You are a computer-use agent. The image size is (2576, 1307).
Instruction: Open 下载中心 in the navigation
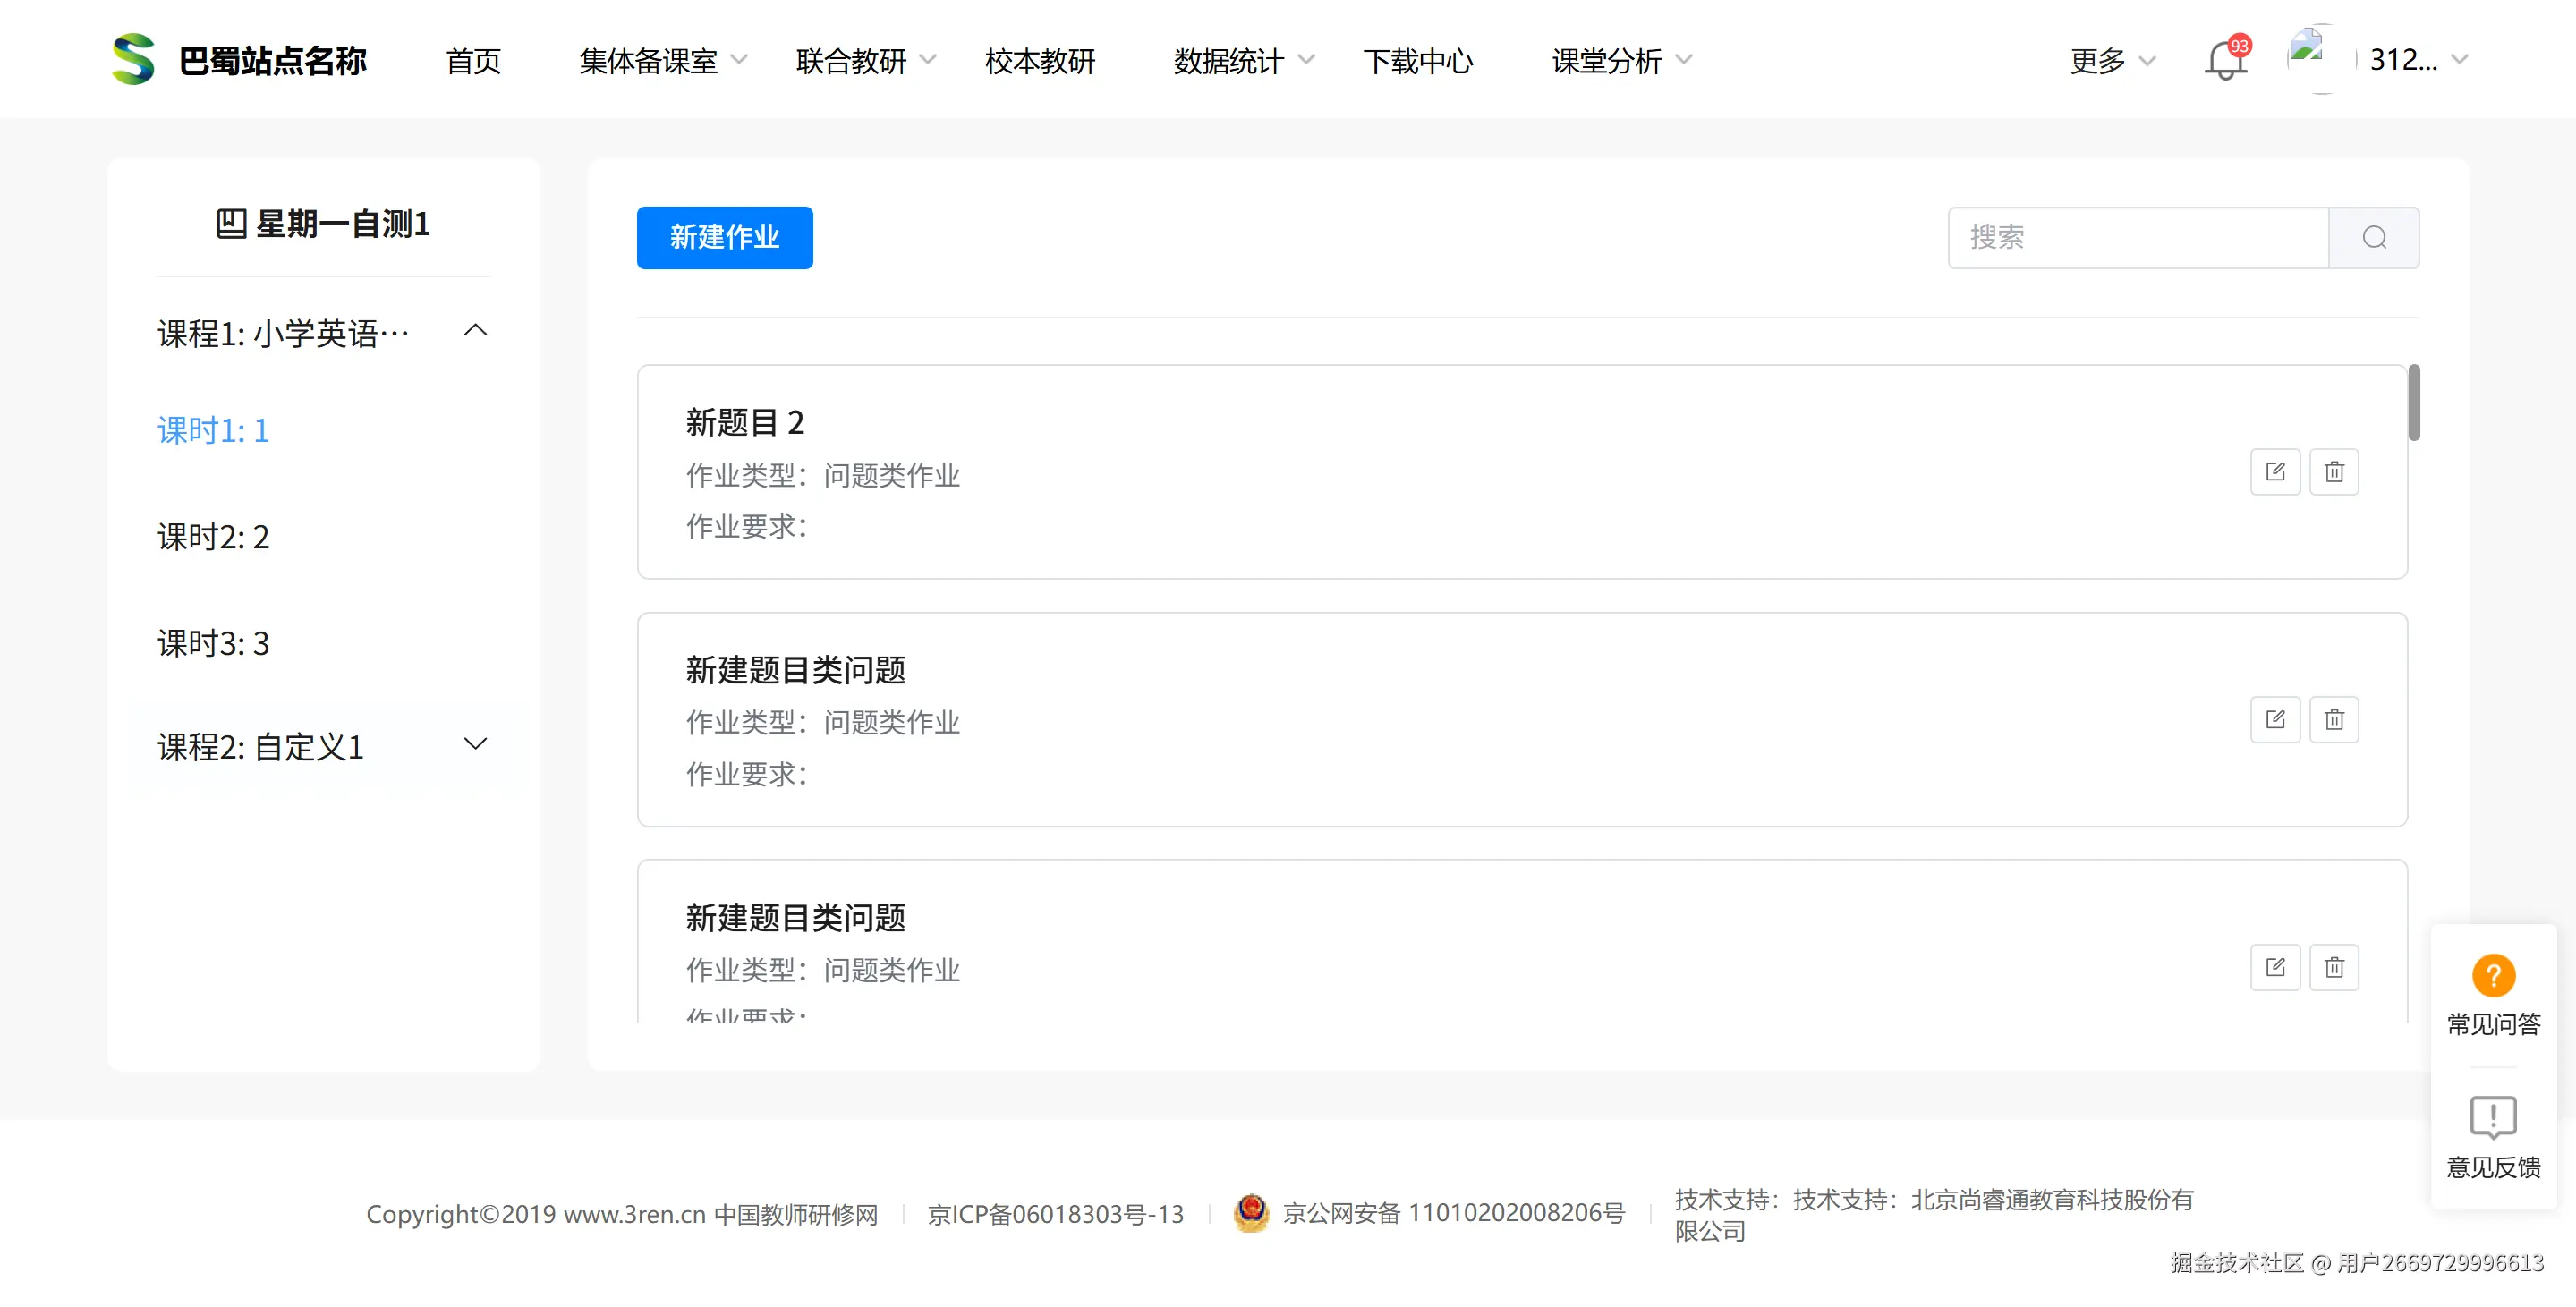point(1418,61)
